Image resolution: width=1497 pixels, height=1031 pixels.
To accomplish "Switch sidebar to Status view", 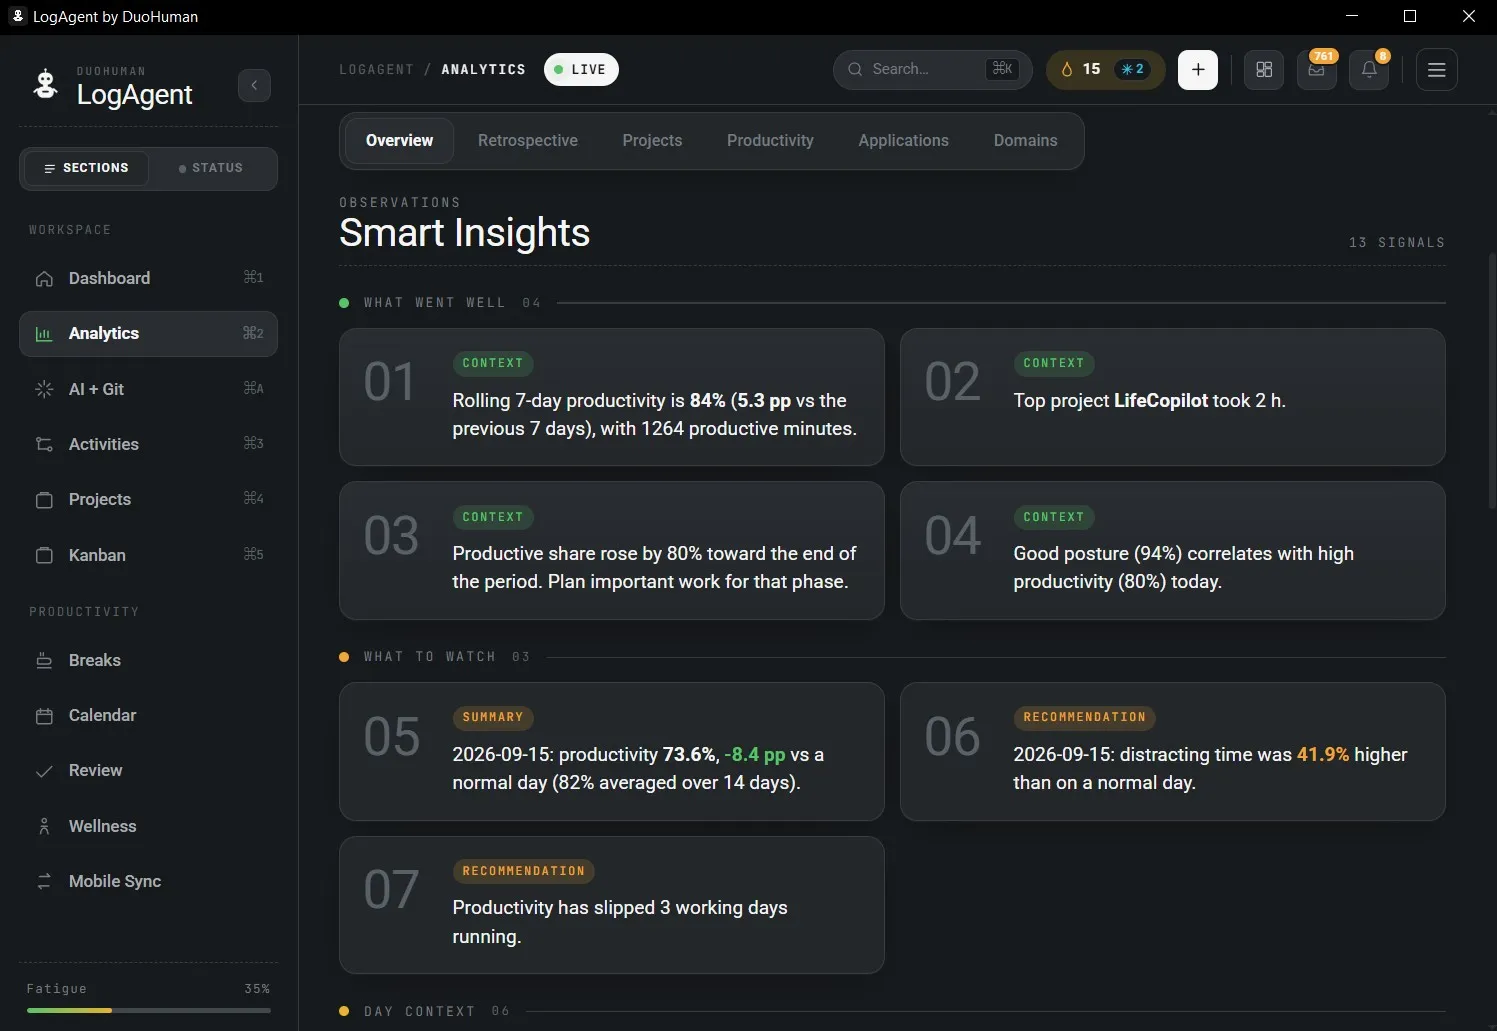I will [211, 168].
